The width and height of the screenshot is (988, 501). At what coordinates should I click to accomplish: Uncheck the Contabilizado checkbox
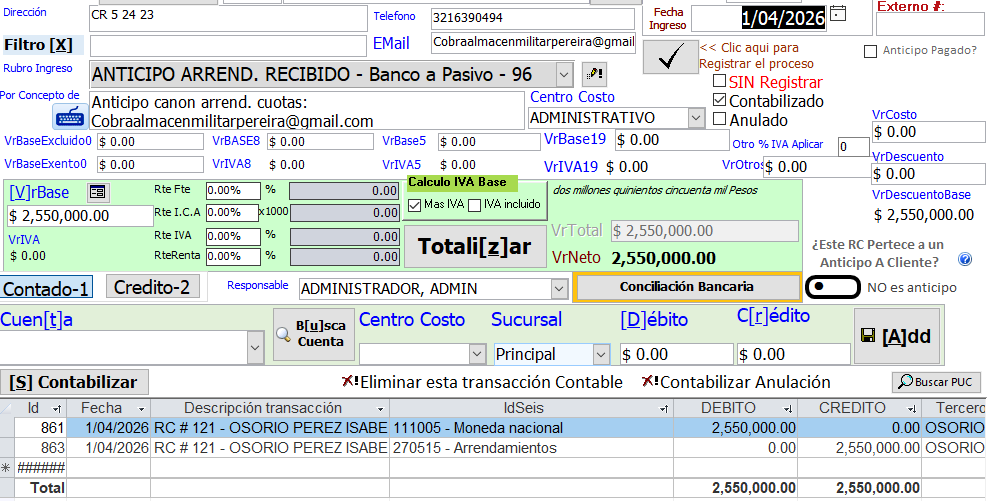[x=719, y=101]
